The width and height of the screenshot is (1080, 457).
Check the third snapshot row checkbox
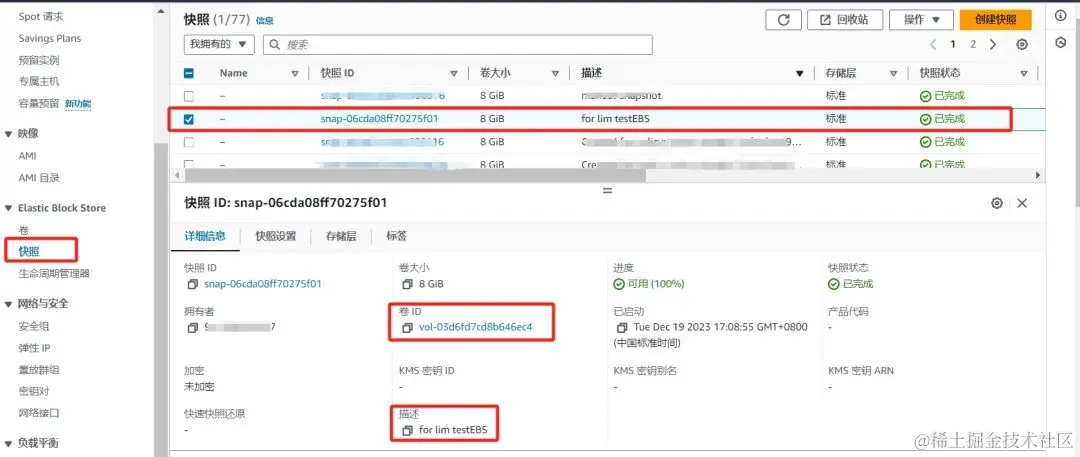(x=189, y=142)
